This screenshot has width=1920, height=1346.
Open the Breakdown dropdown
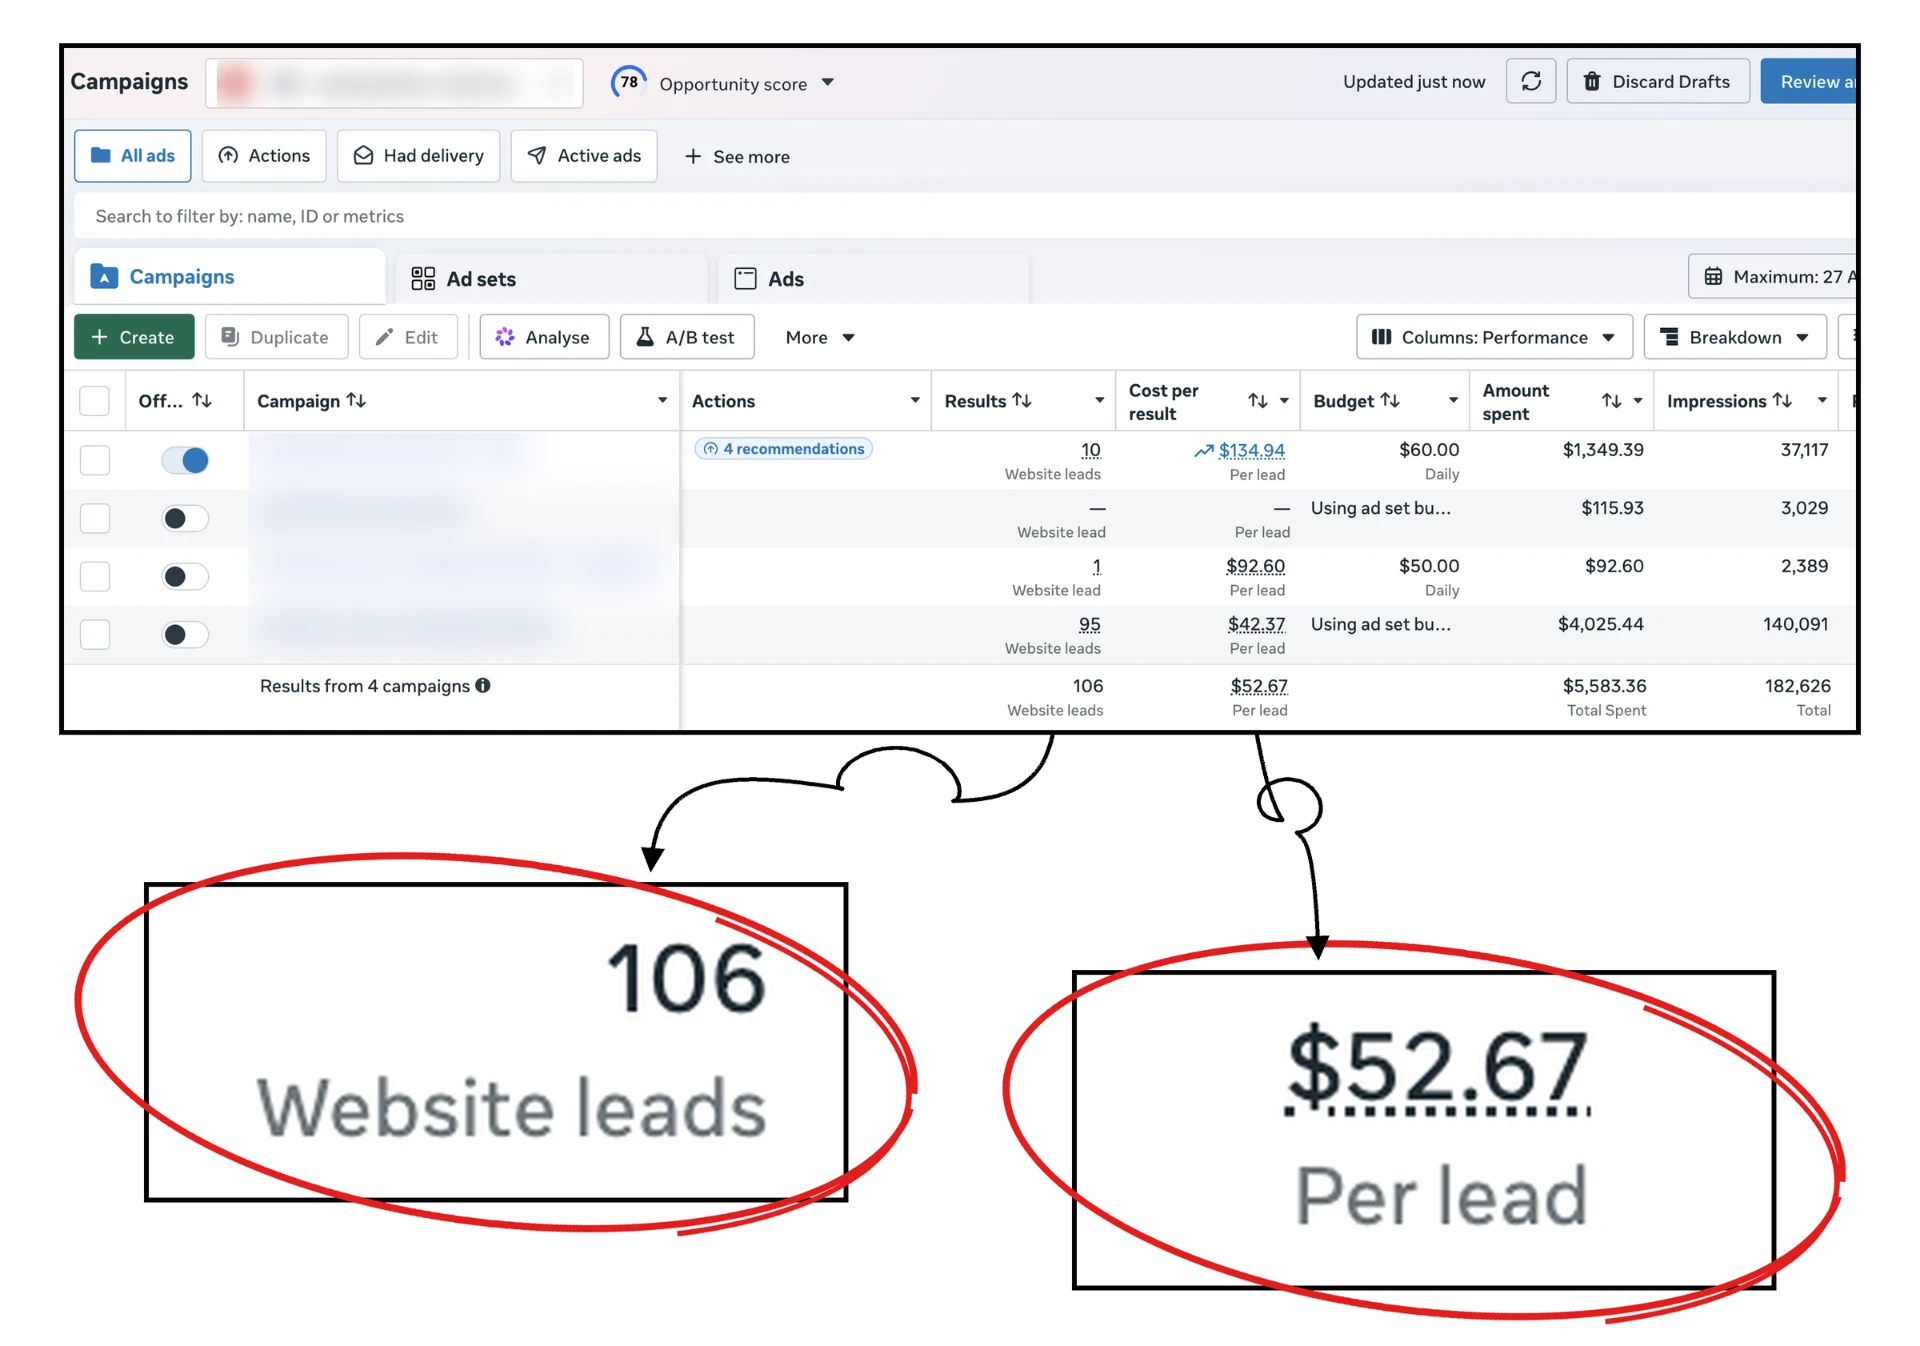[x=1735, y=337]
